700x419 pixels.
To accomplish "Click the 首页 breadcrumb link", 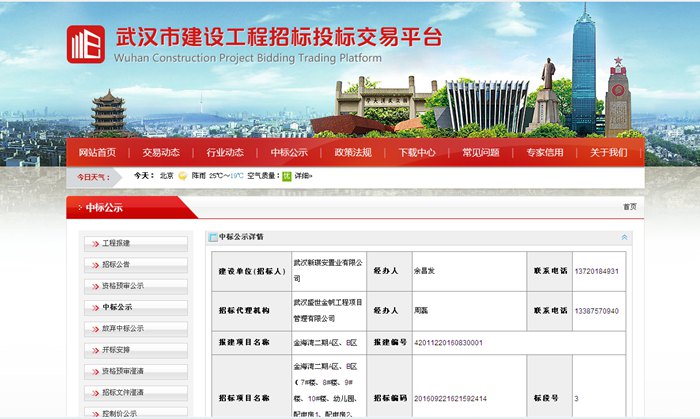I will tap(629, 207).
